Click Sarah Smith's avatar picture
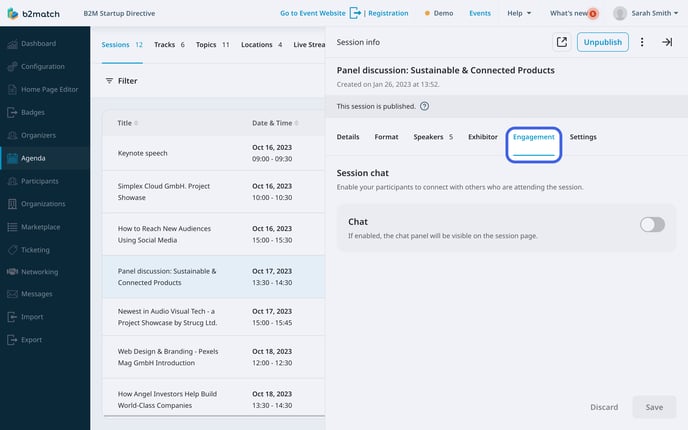The width and height of the screenshot is (688, 430). click(620, 13)
